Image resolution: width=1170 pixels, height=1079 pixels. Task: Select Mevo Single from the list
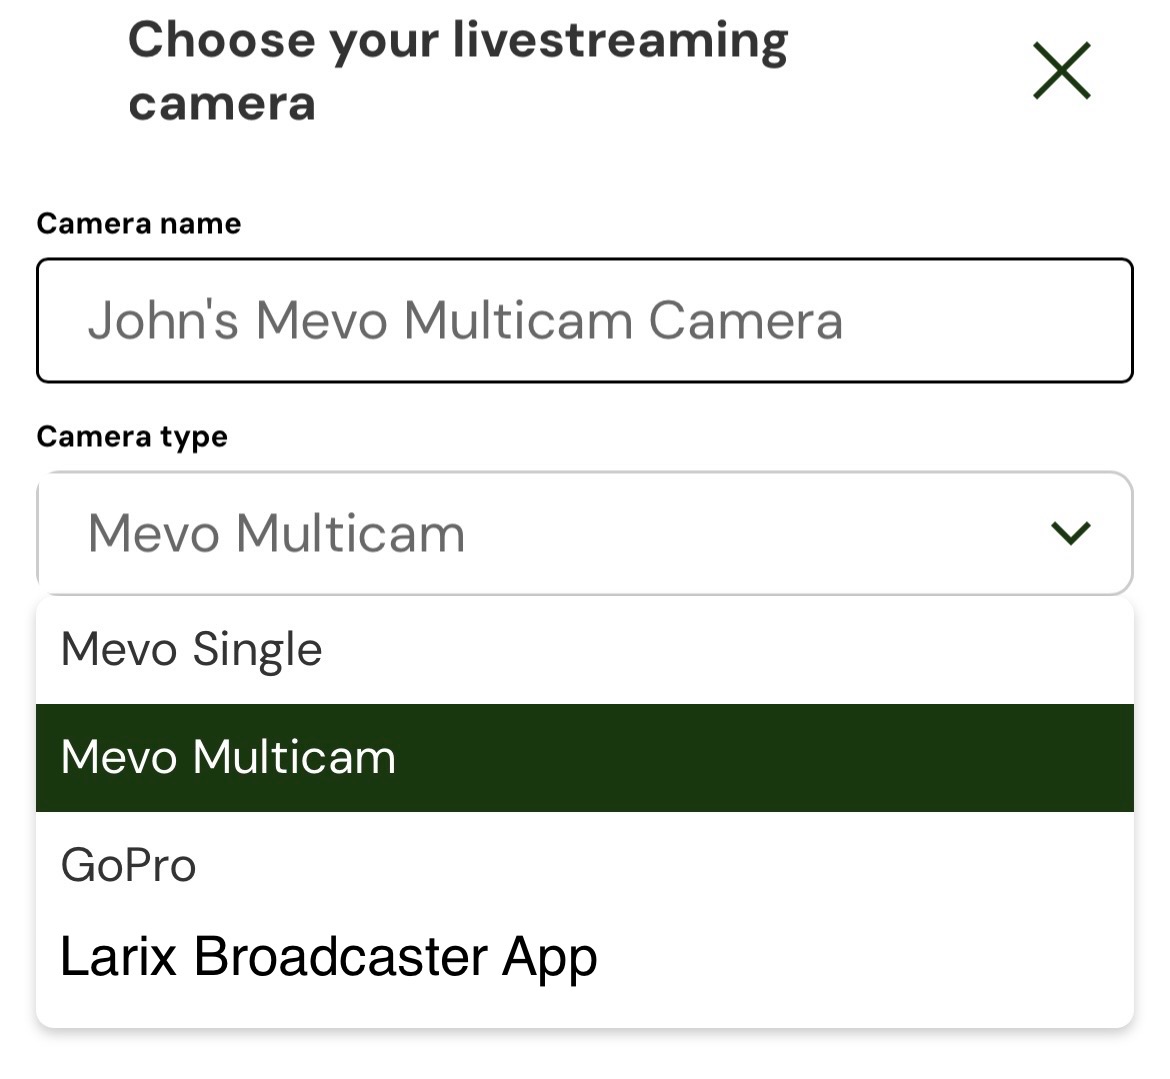coord(585,649)
